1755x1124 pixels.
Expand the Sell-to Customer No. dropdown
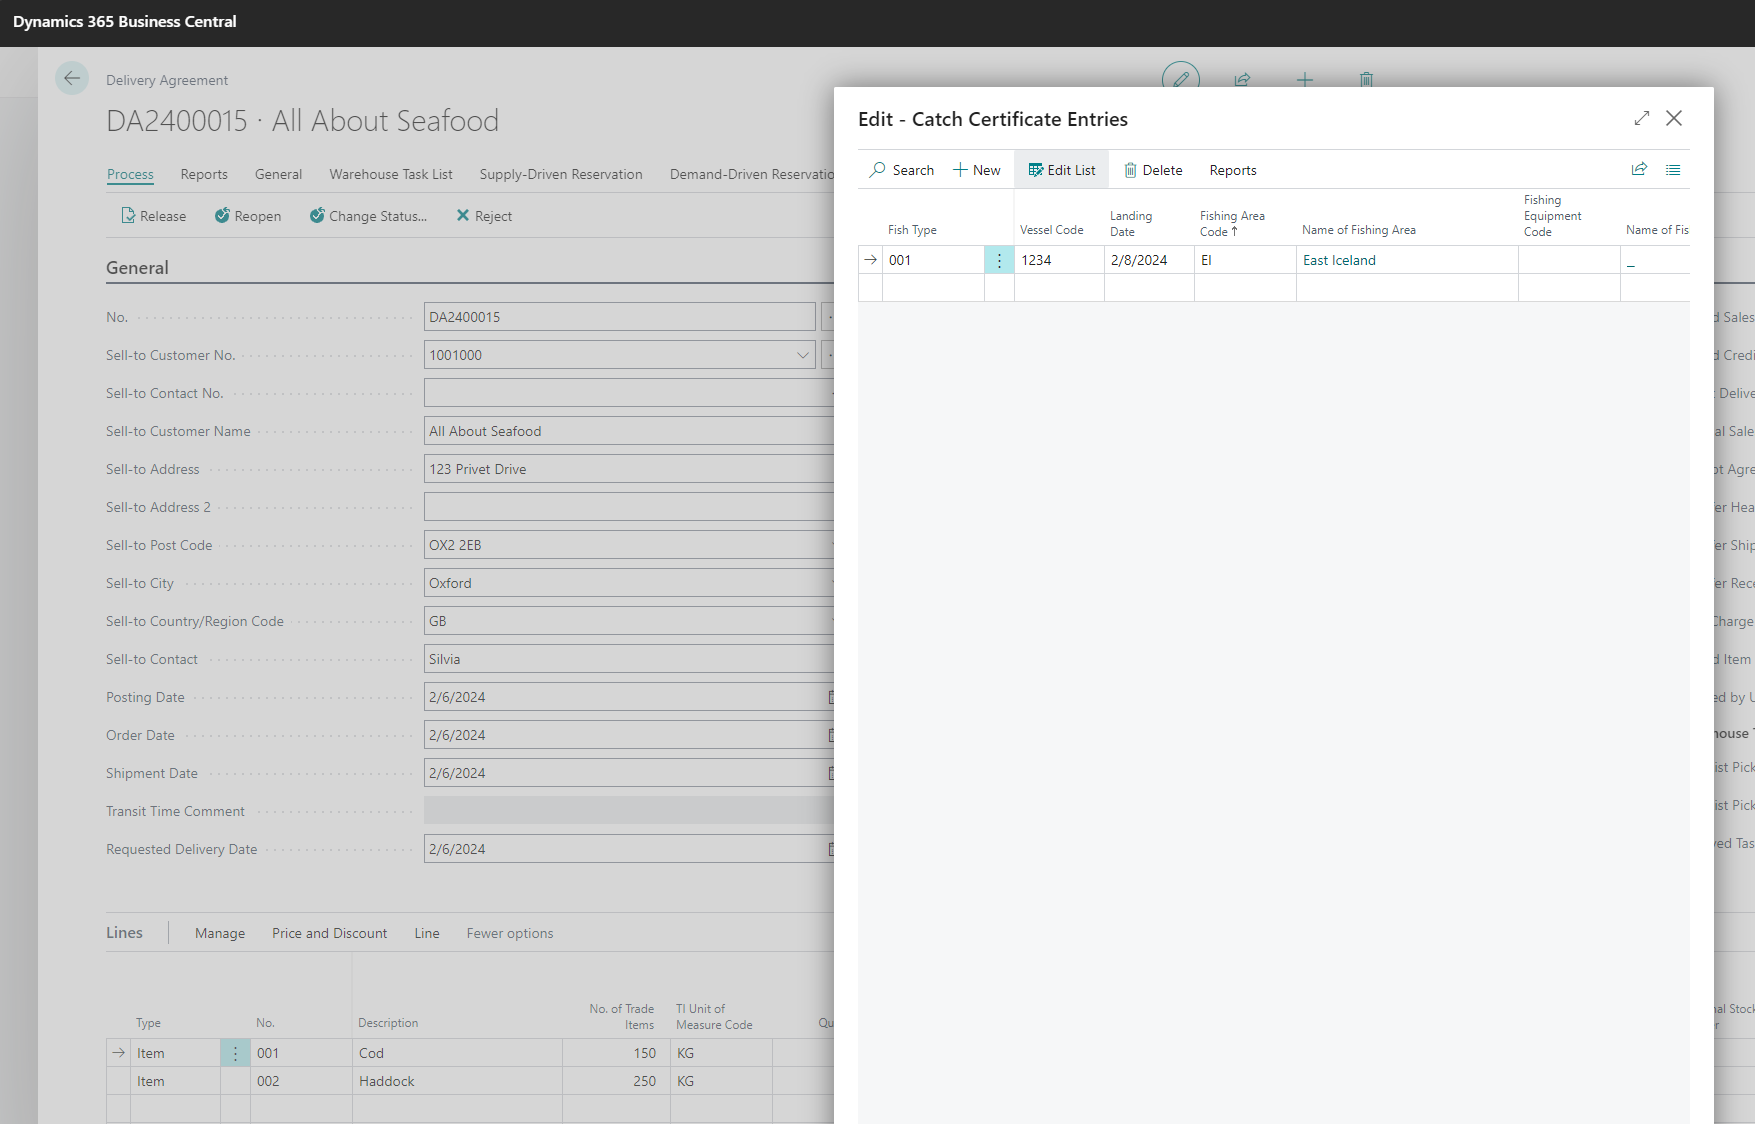point(802,355)
